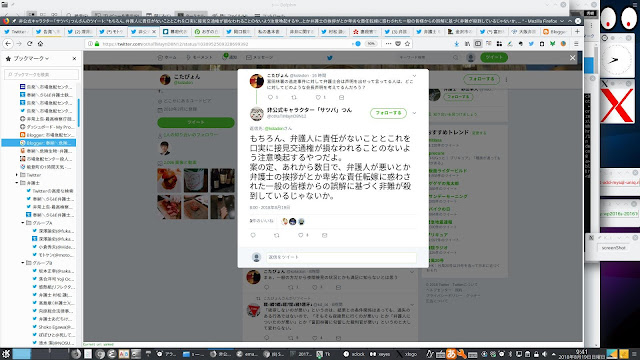
Task: Click the Twitter bird logo in header
Action: pyautogui.click(x=329, y=58)
